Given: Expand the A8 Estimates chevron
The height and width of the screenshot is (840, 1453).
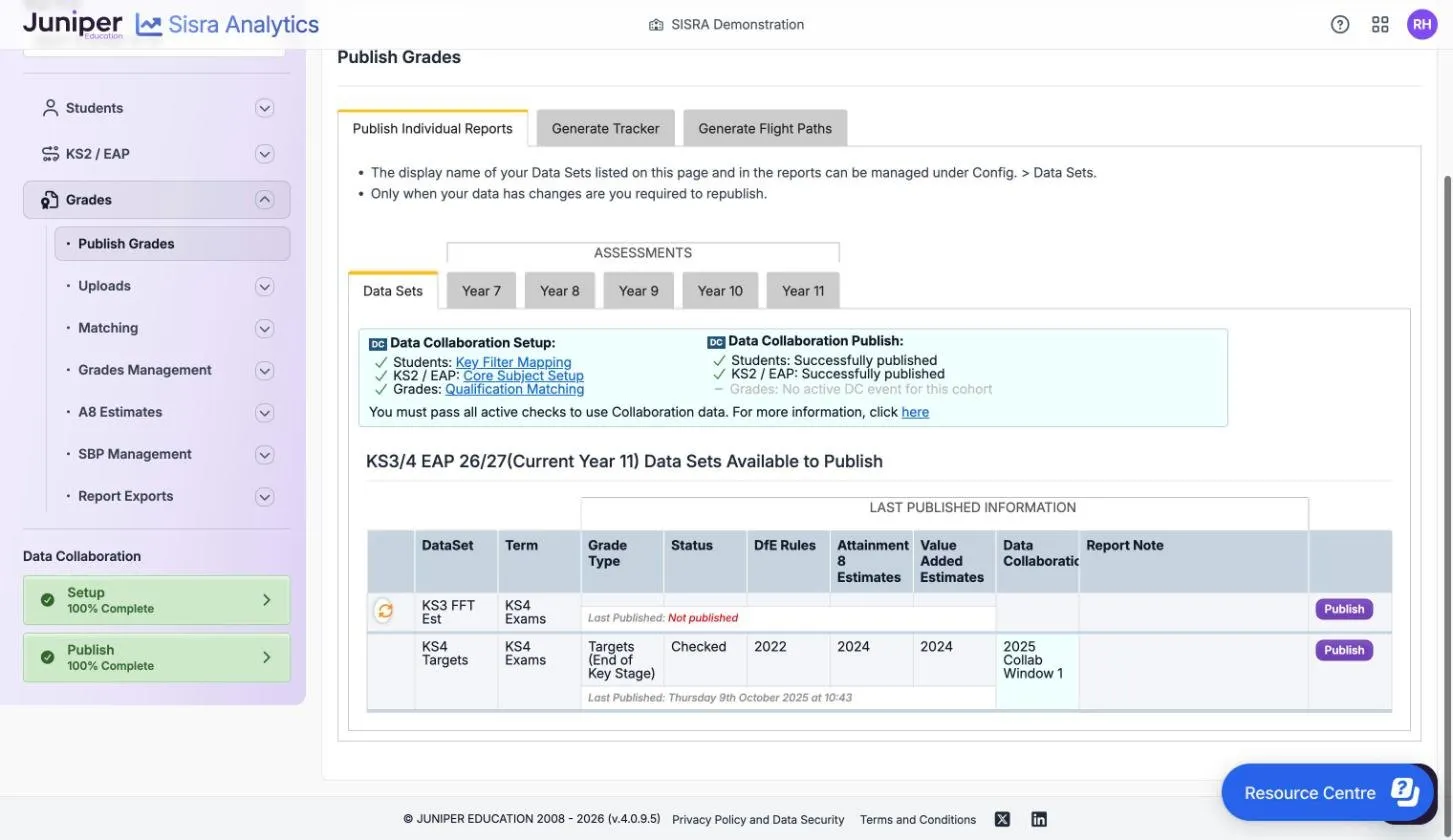Looking at the screenshot, I should (x=264, y=413).
